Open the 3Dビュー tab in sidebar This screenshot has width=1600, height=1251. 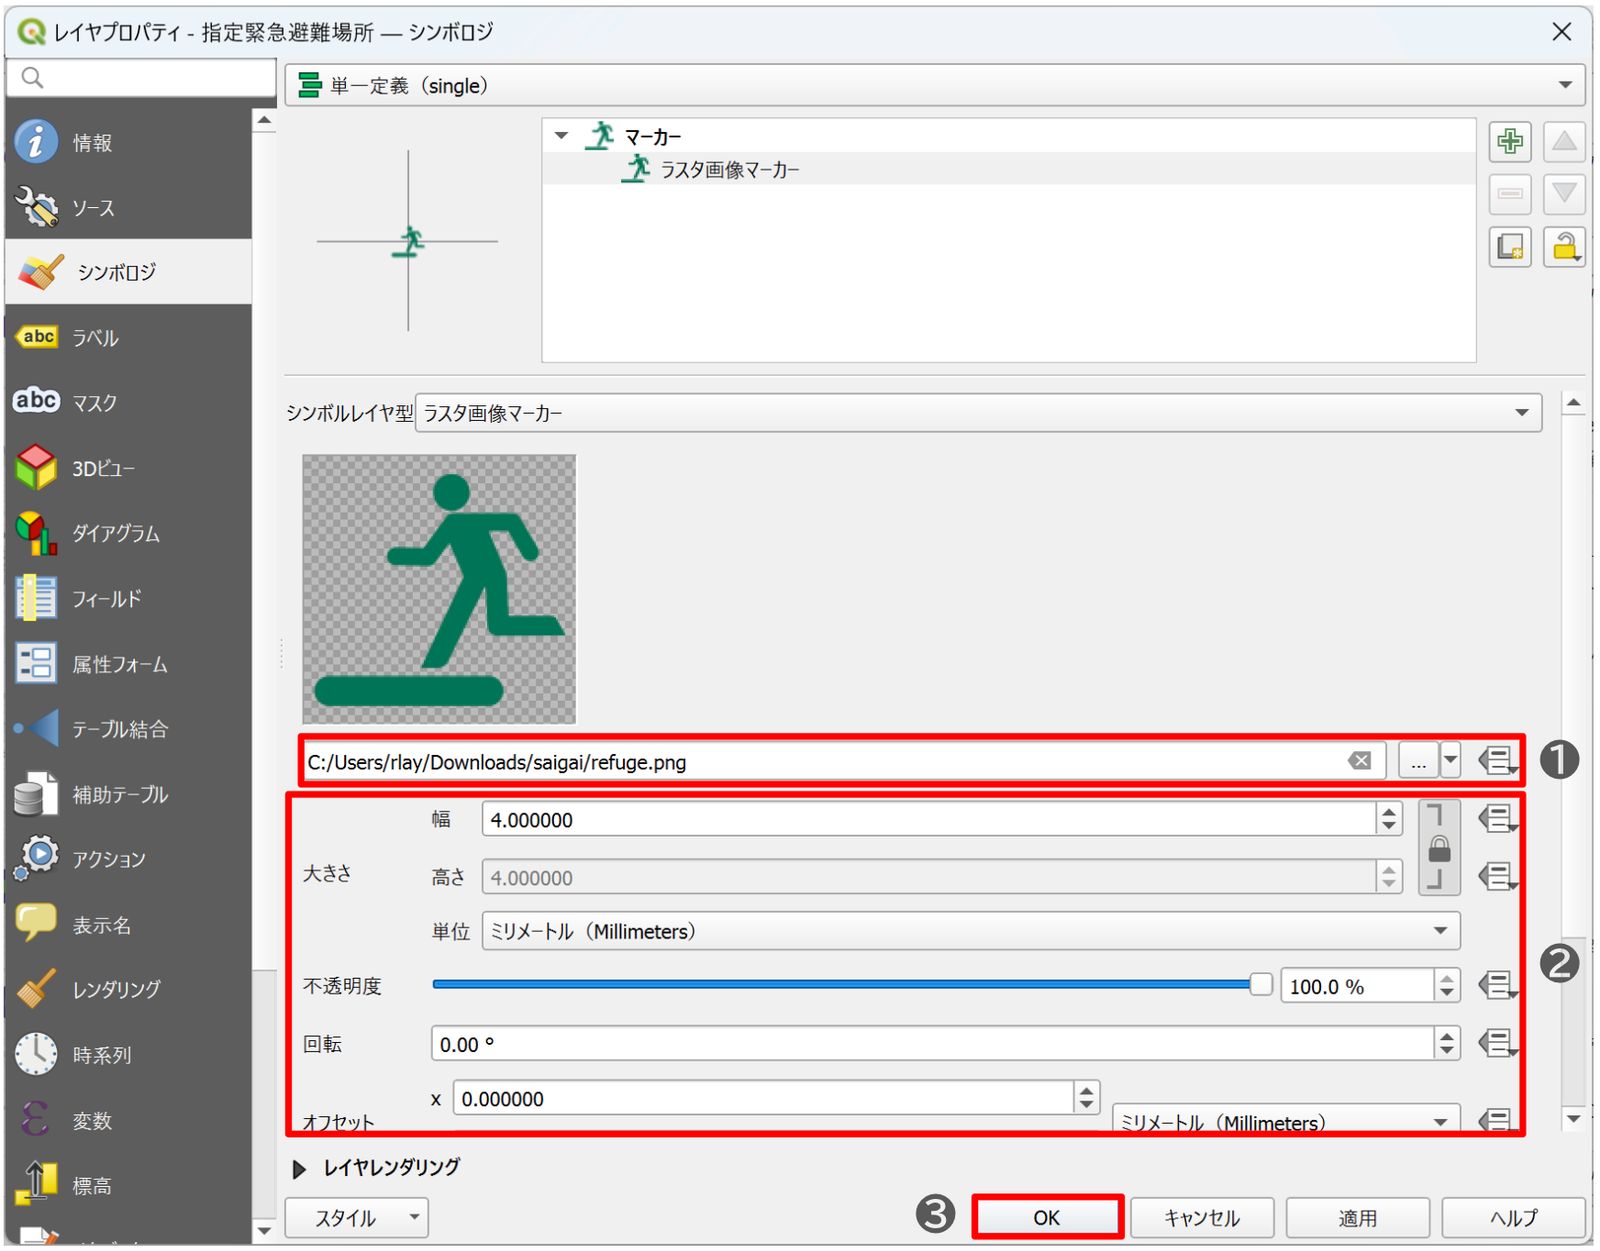pos(128,468)
